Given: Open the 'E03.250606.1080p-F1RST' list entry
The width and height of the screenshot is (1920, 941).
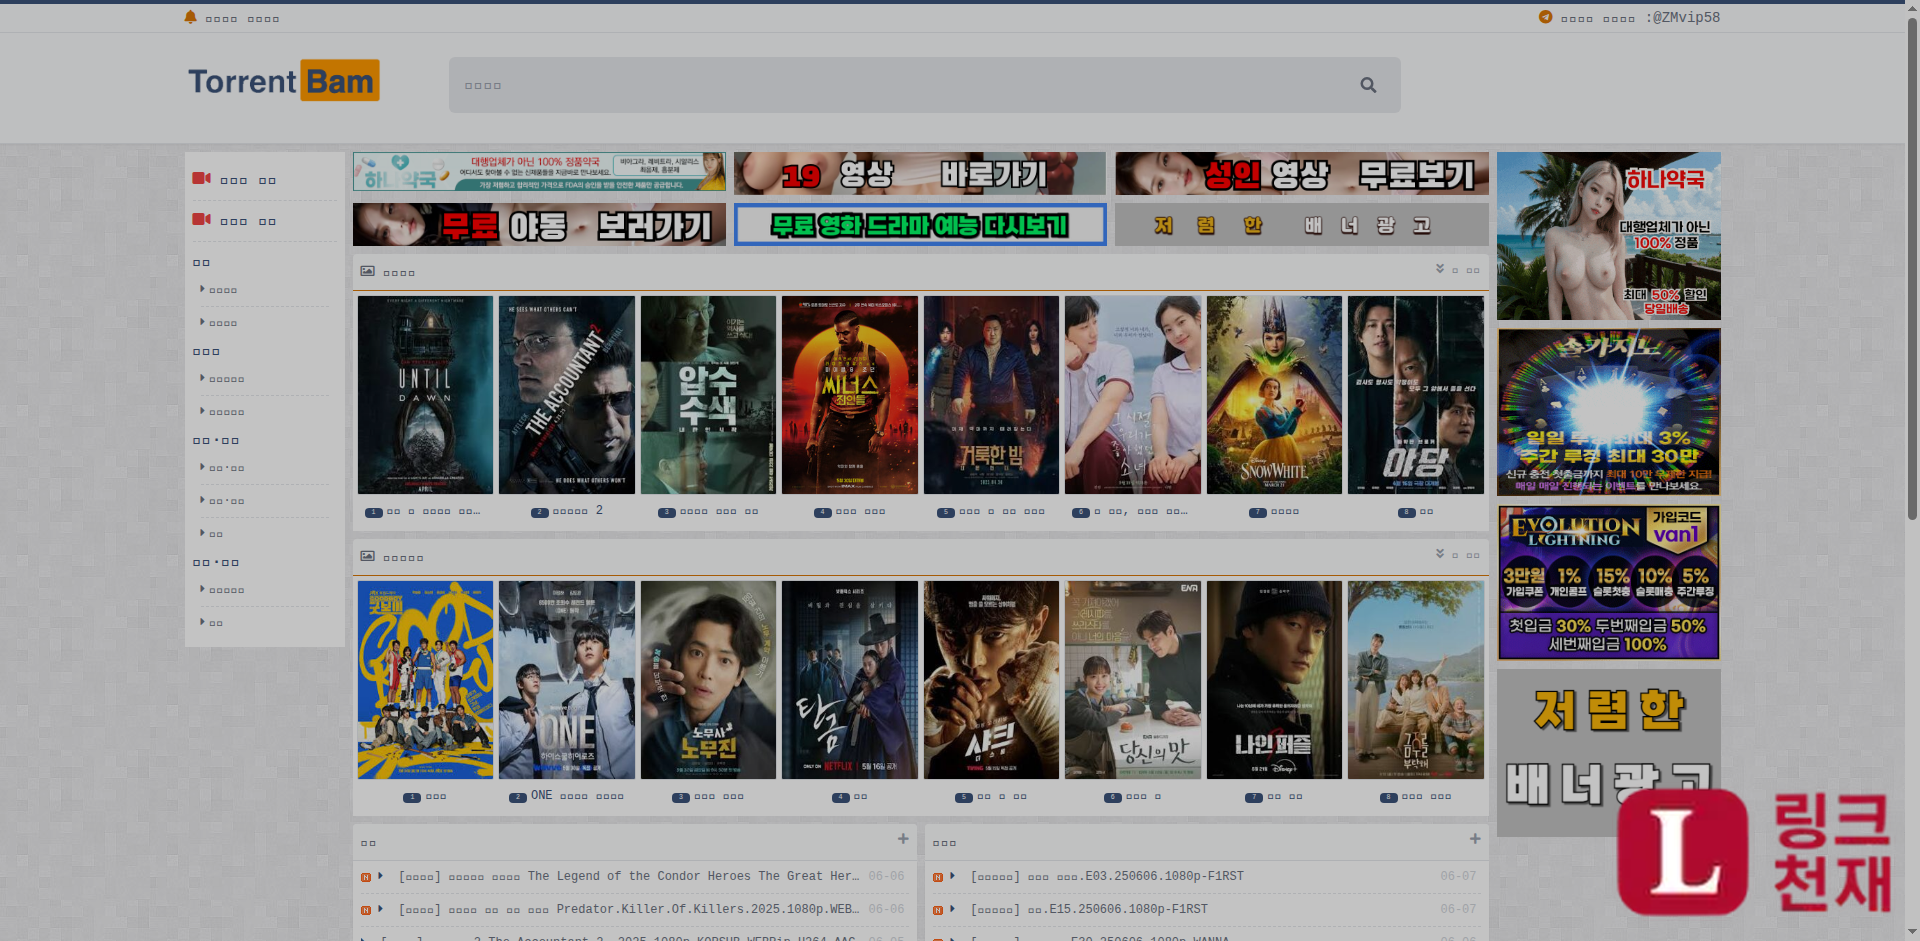Looking at the screenshot, I should pyautogui.click(x=1107, y=877).
